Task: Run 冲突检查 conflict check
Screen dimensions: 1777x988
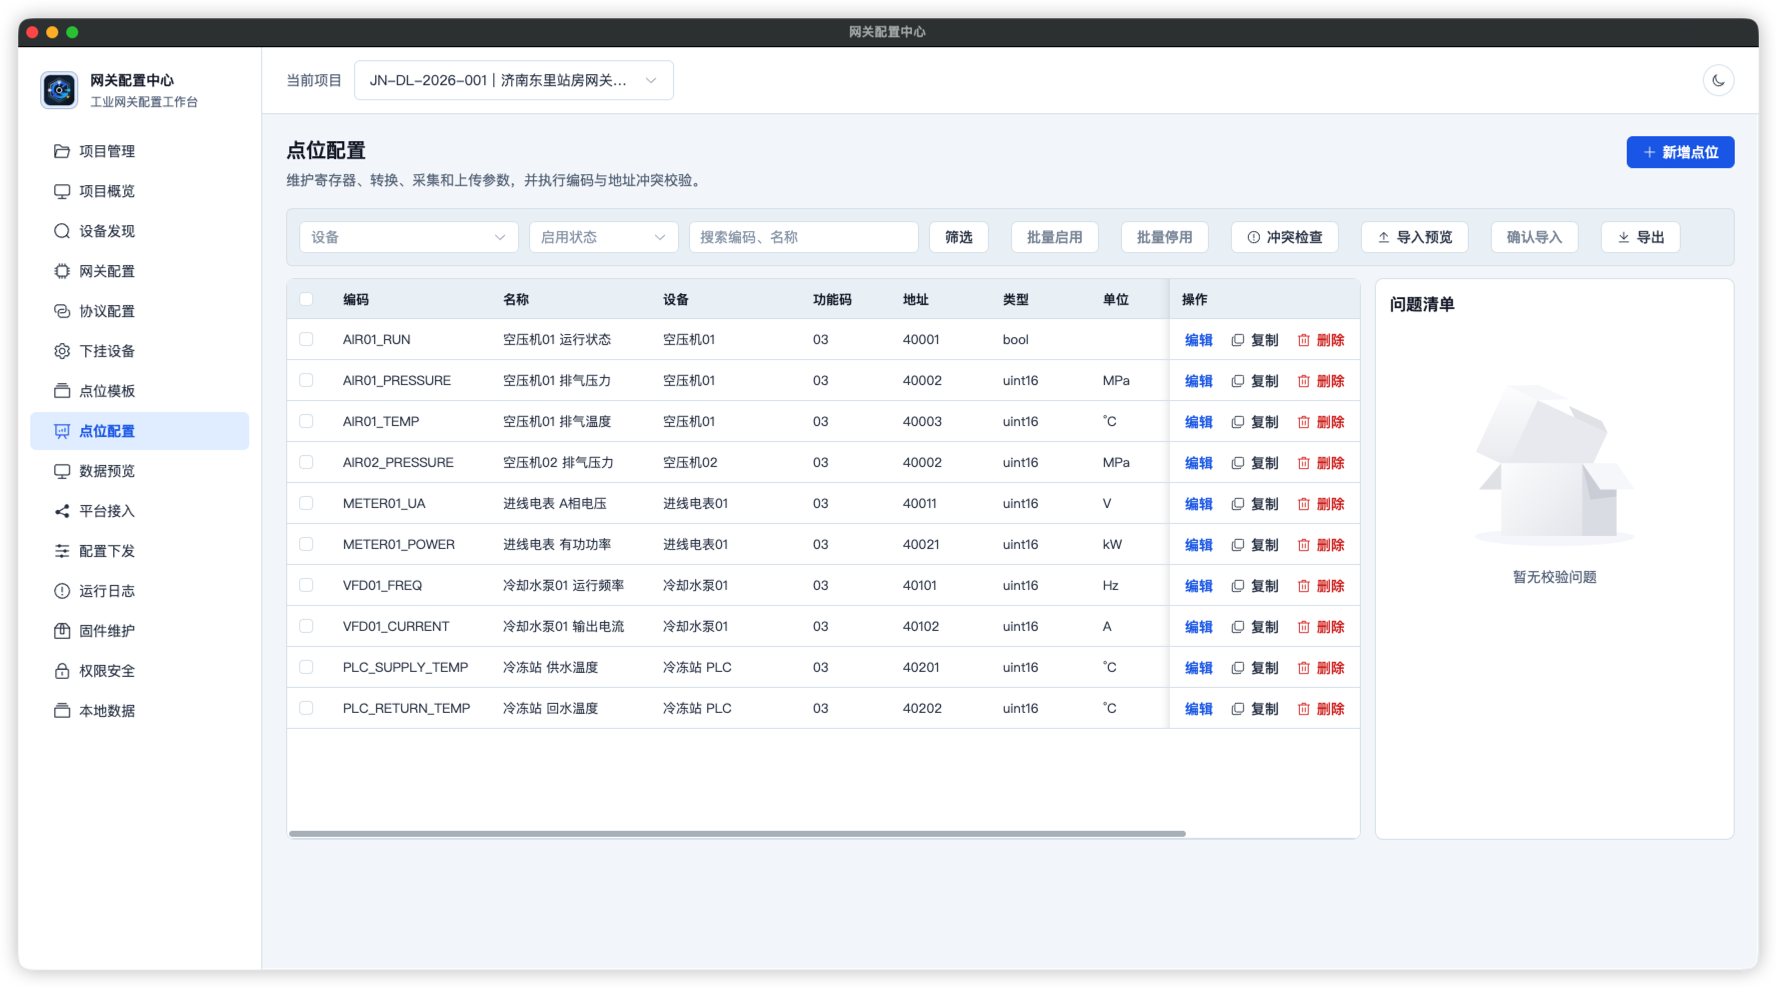Action: [x=1284, y=237]
